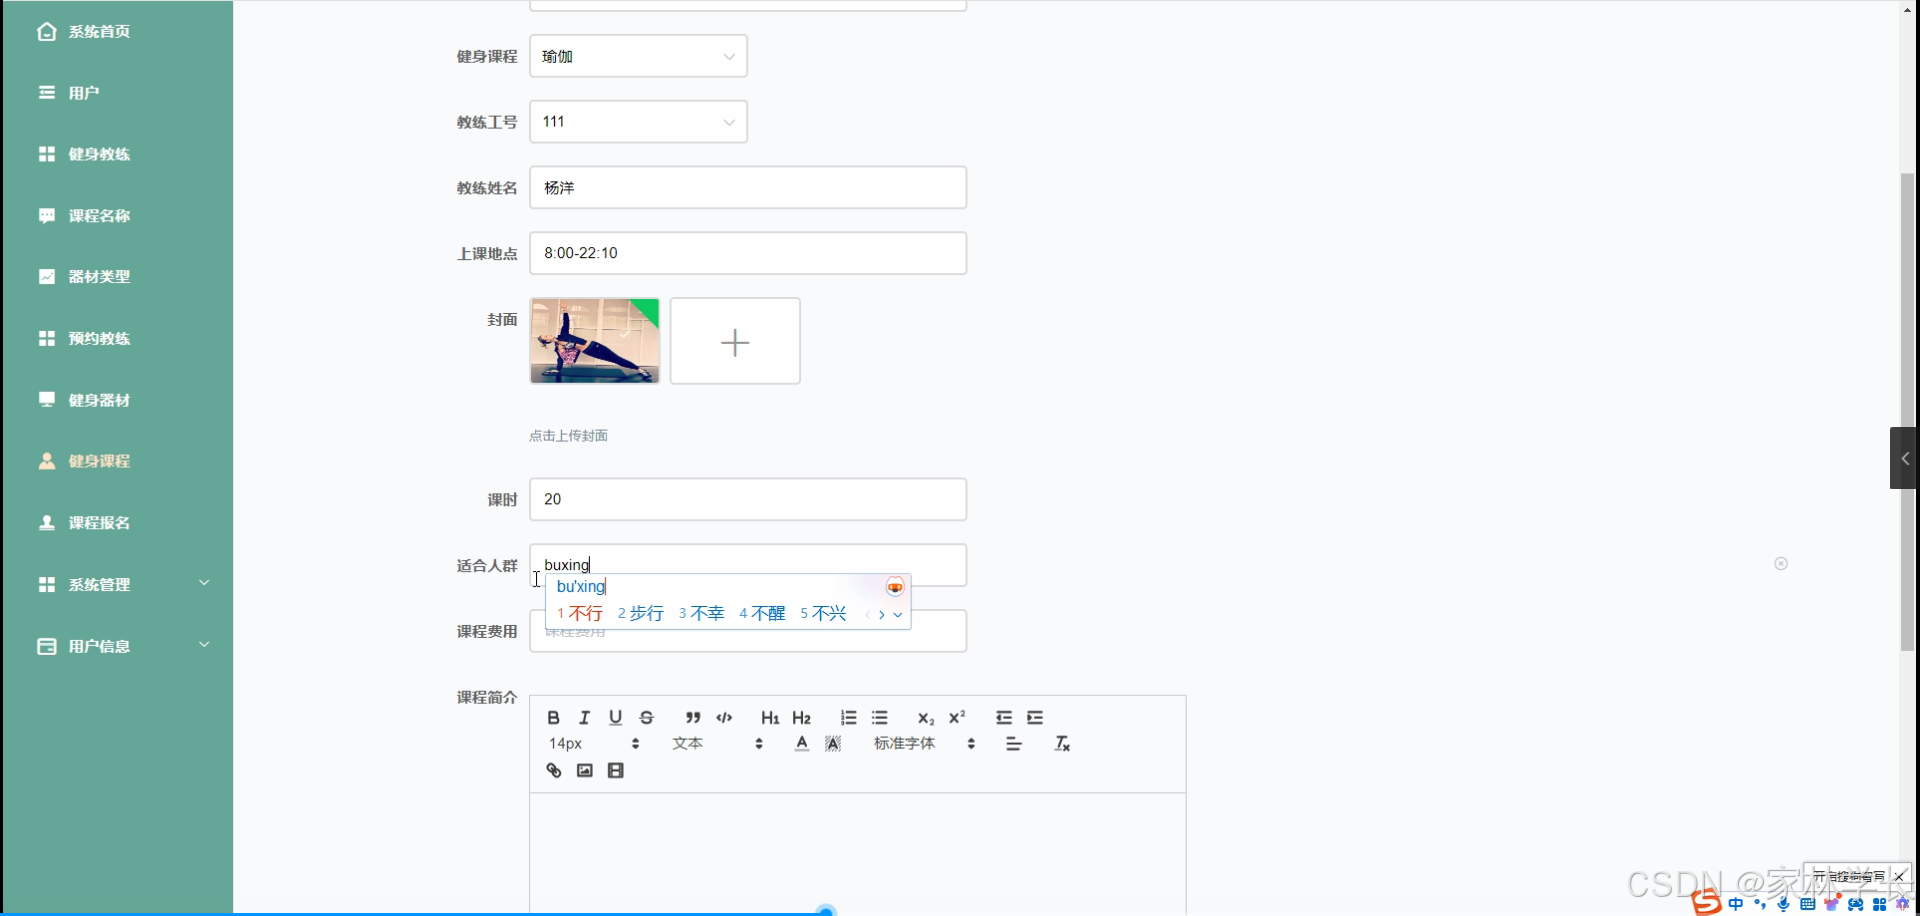Toggle bold formatting in editor
Viewport: 1920px width, 916px height.
pos(553,718)
